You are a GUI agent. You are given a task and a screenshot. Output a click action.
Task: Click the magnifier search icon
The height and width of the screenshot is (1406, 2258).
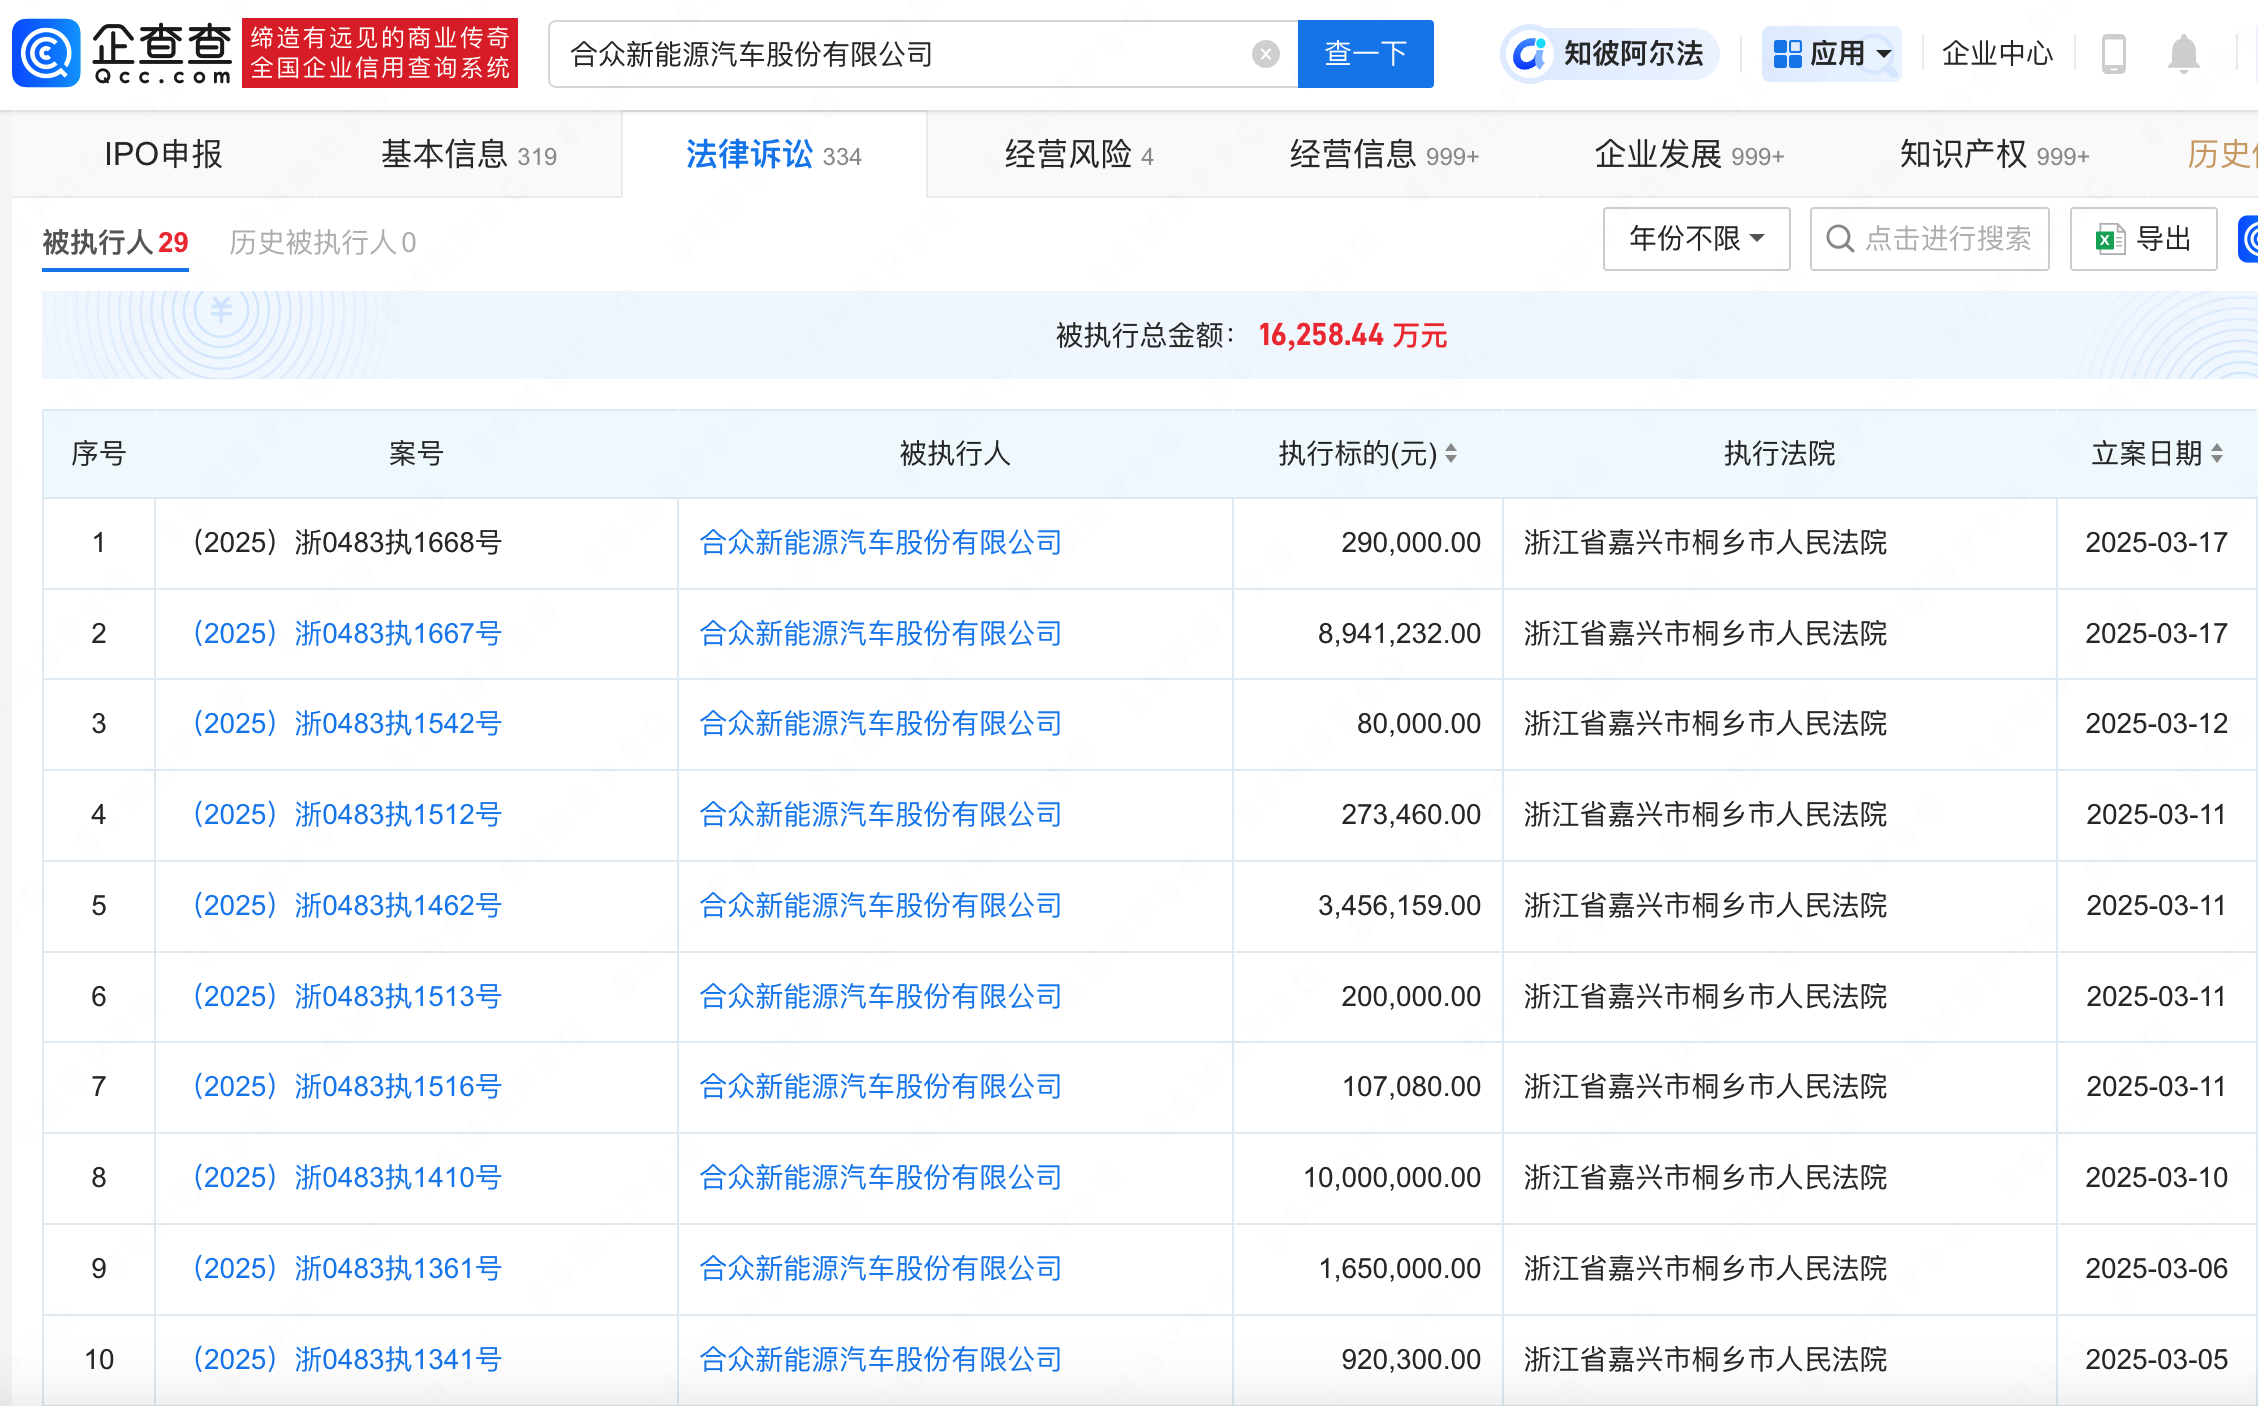(x=1839, y=239)
